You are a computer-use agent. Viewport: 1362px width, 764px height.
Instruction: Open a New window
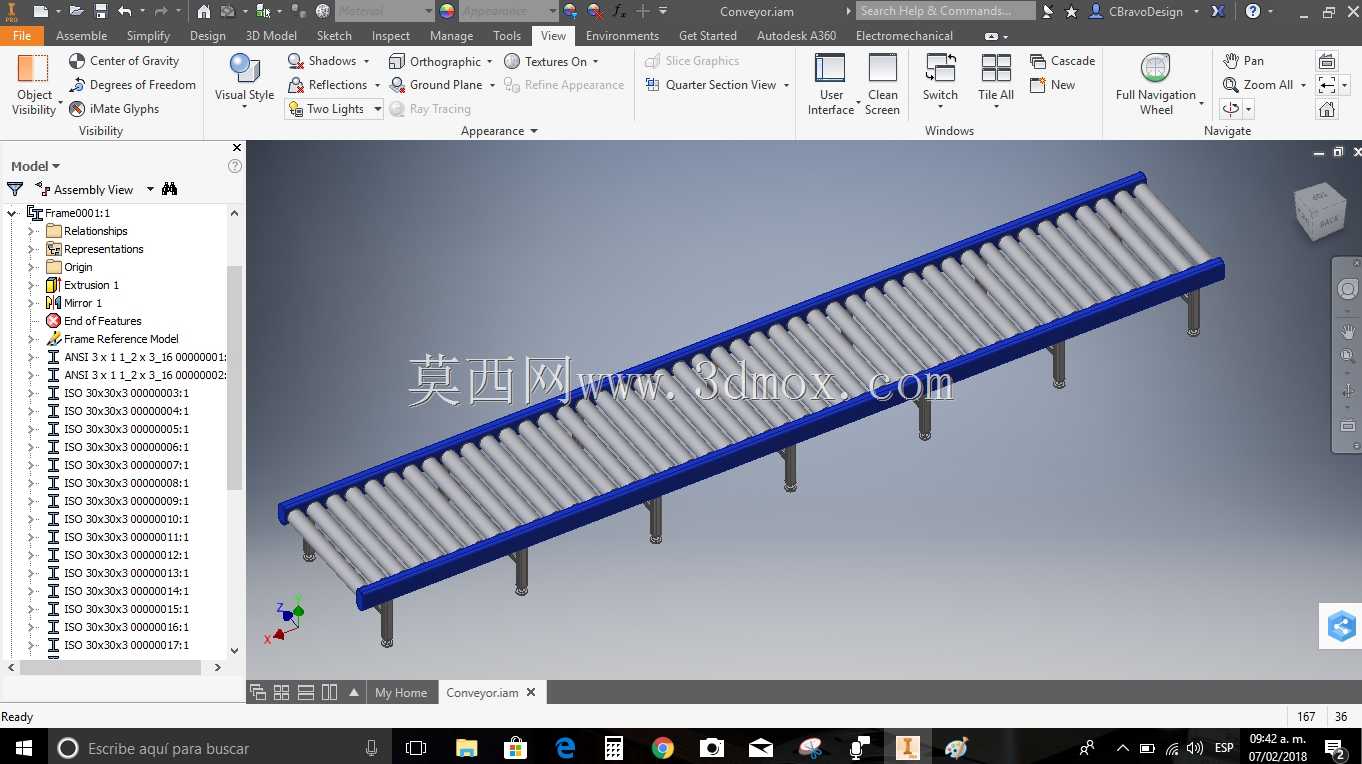[x=1052, y=85]
